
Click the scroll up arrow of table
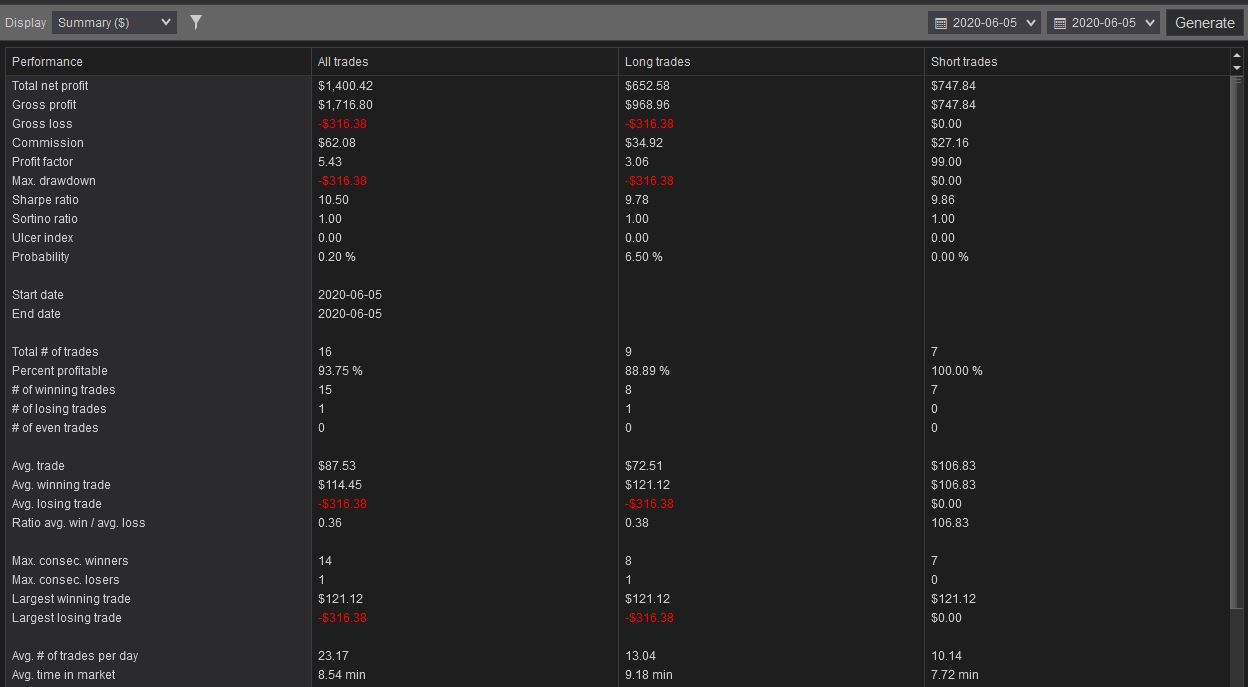[x=1237, y=56]
